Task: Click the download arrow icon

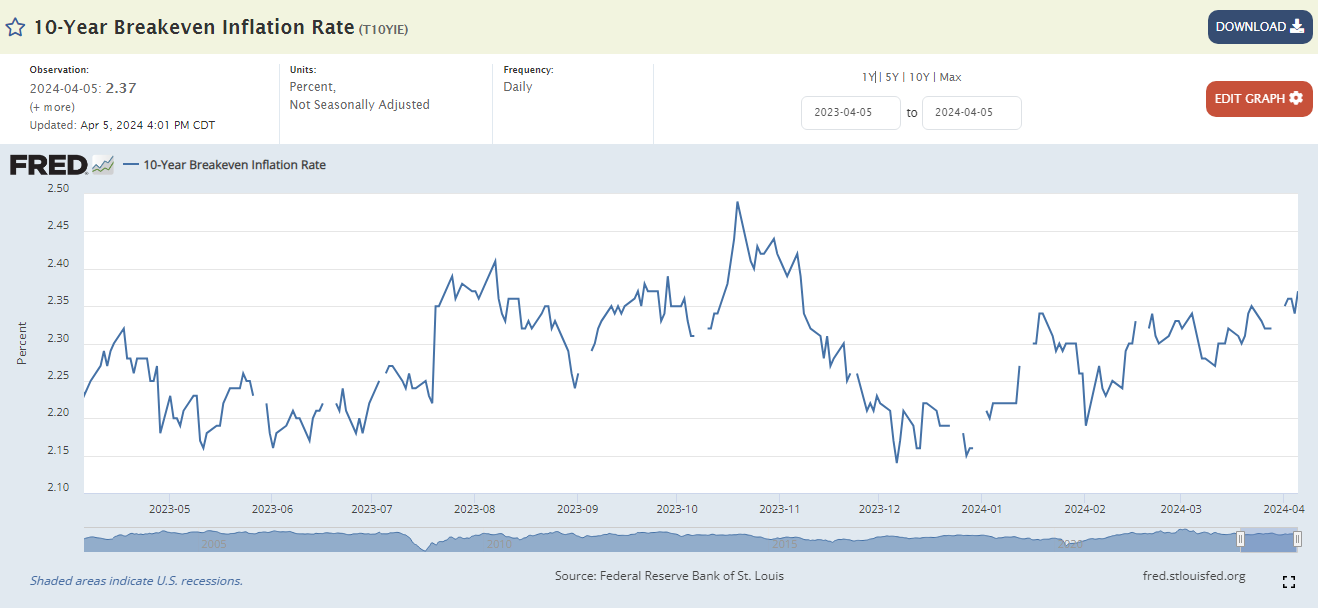Action: 1297,27
